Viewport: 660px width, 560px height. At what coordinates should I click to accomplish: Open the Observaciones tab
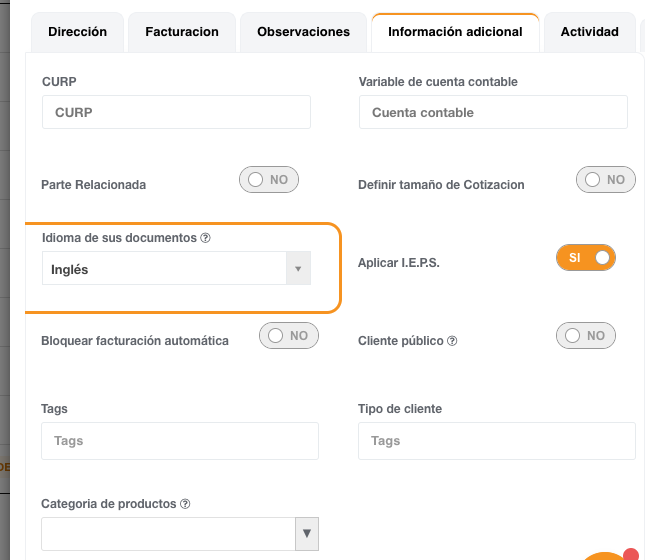pyautogui.click(x=303, y=32)
